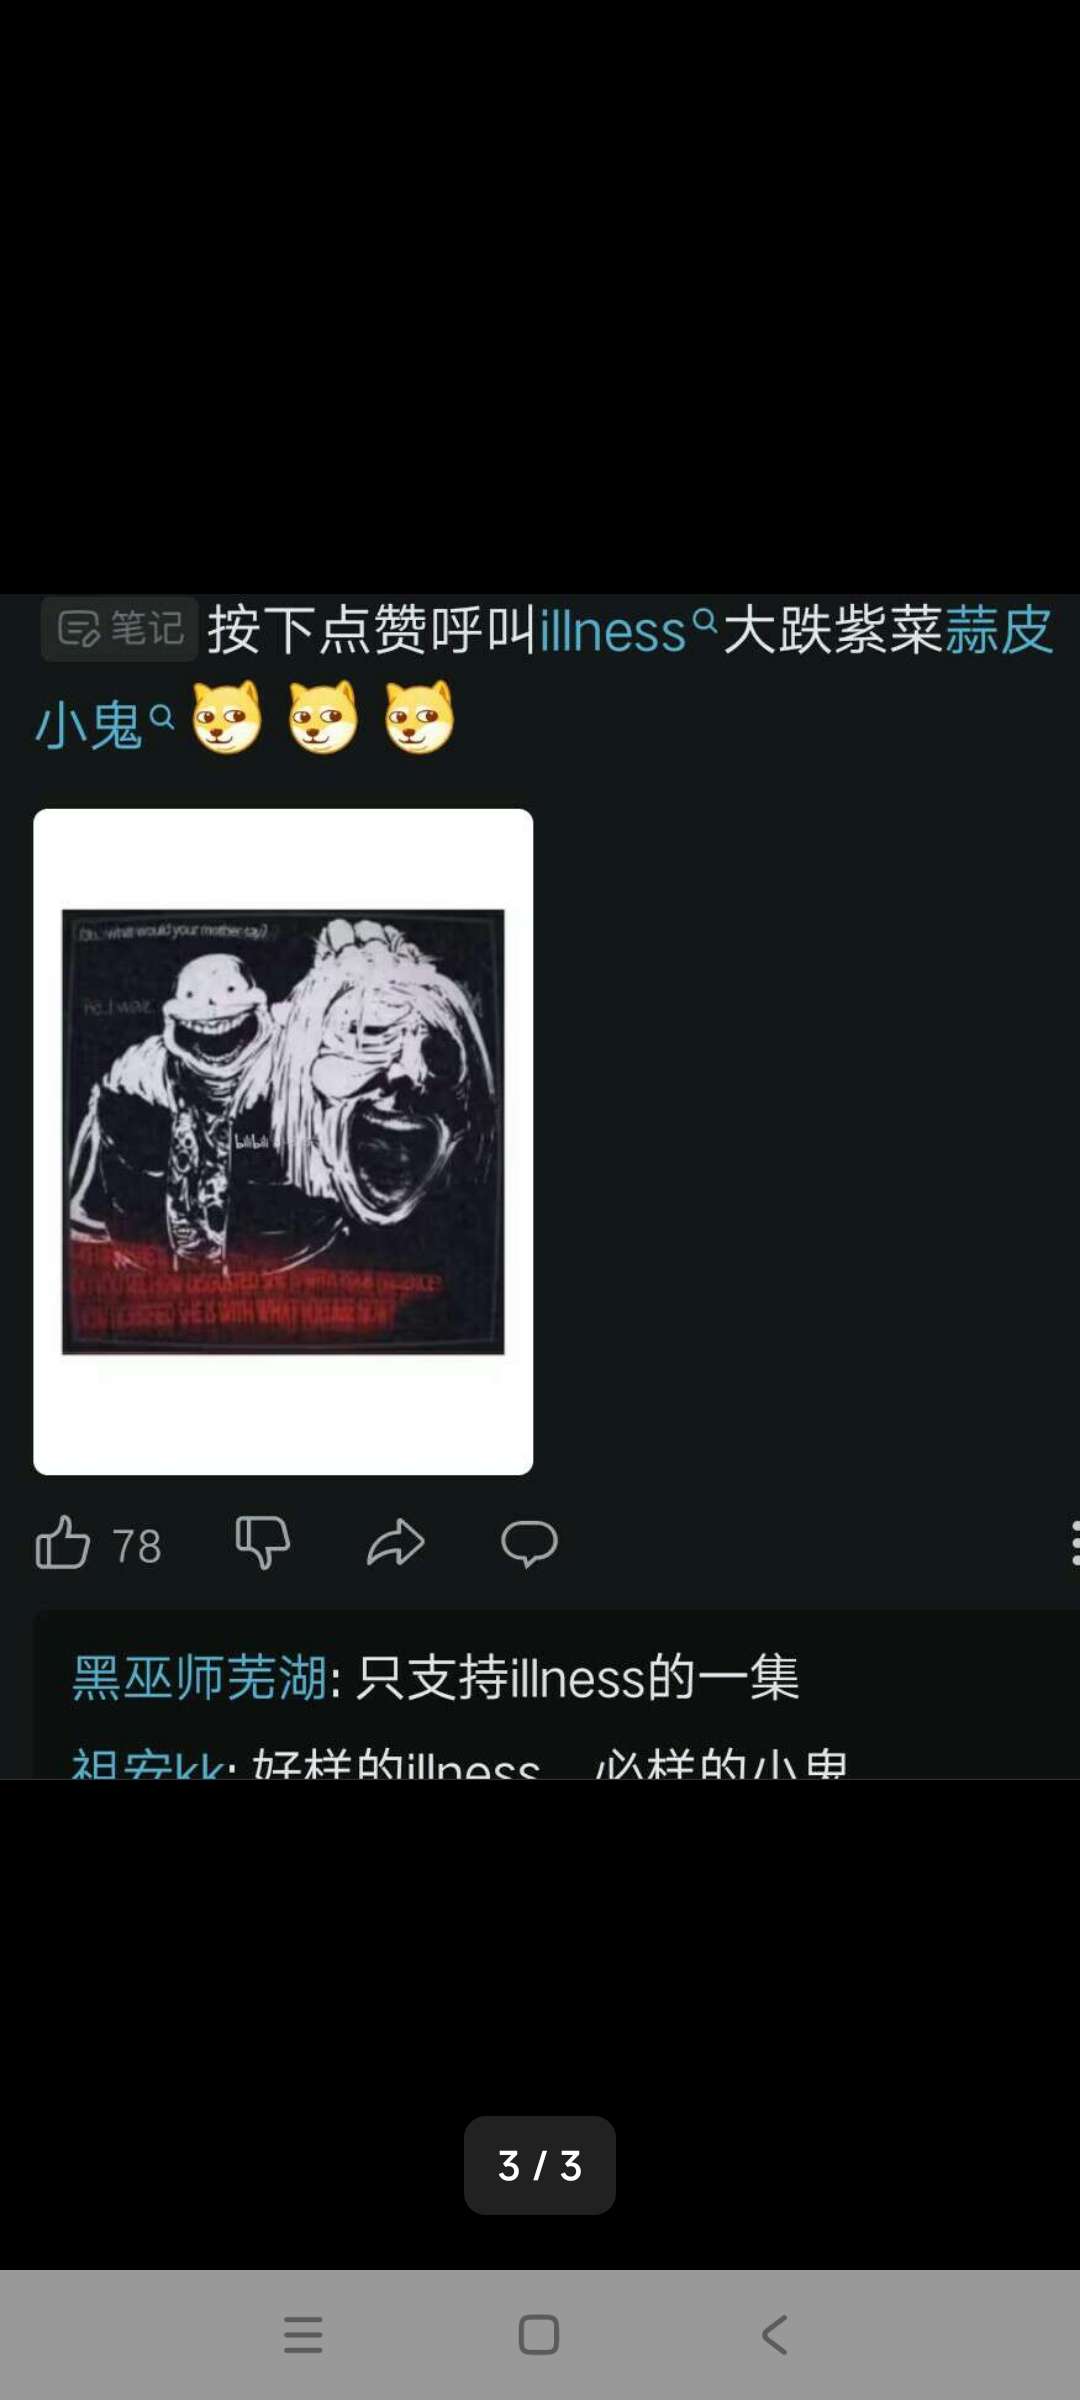The image size is (1080, 2400).
Task: Tap the thumbs-up like icon
Action: pos(63,1543)
